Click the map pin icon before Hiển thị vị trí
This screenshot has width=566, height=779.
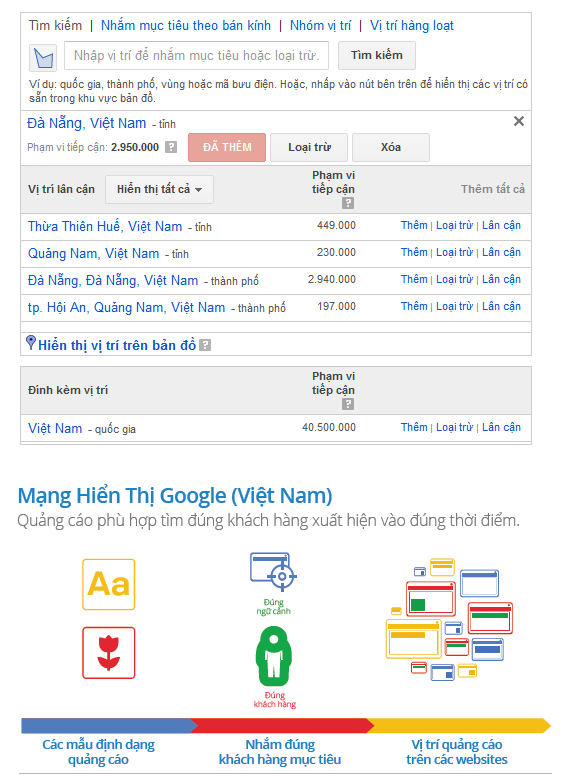coord(31,342)
